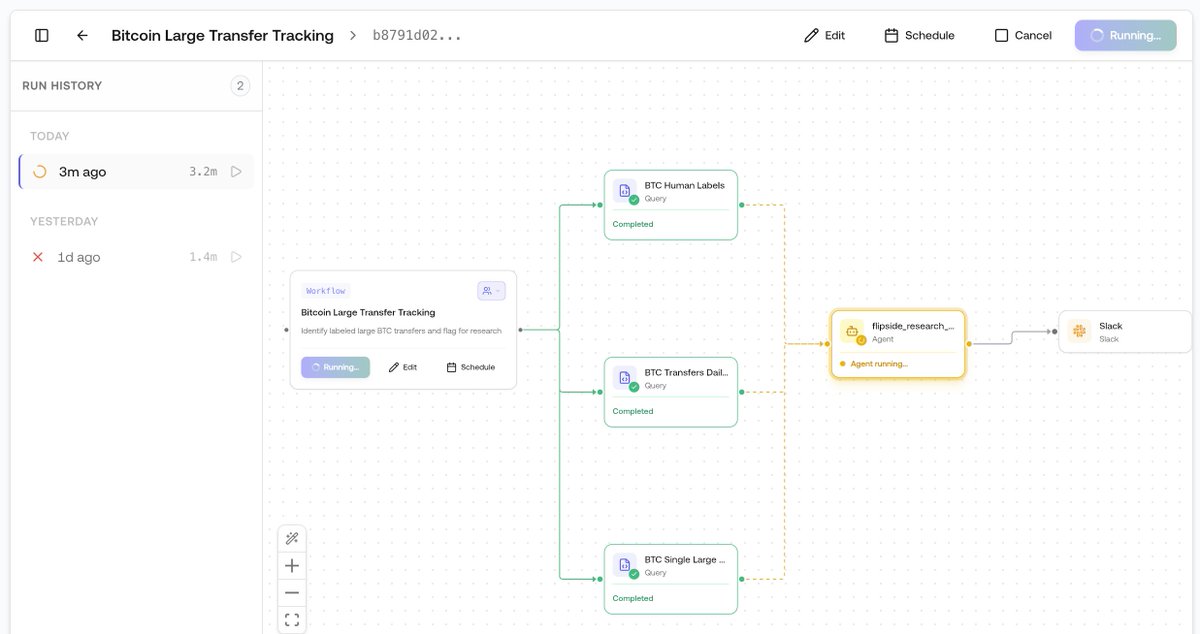Click run ID b8791d02...

[417, 35]
